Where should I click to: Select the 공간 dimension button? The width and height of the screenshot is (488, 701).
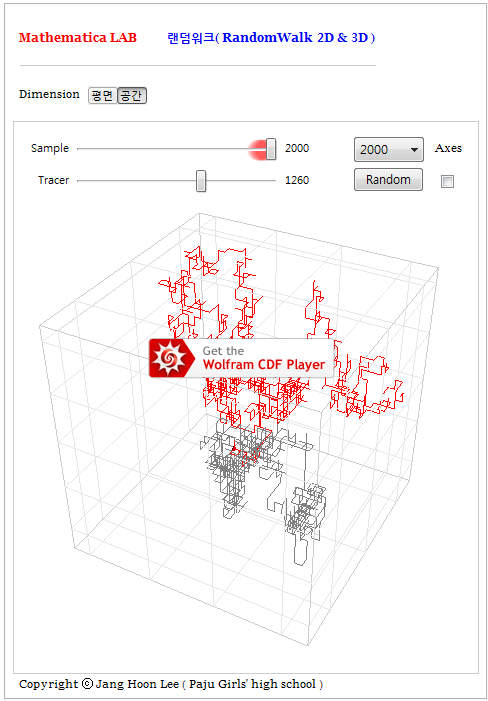point(132,95)
